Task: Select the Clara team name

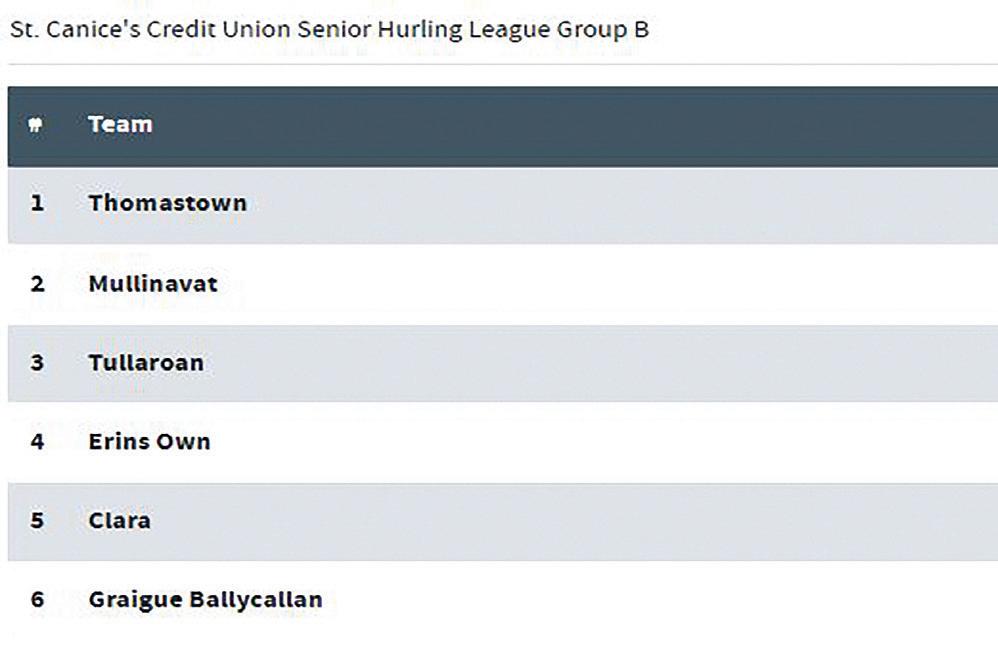Action: click(x=120, y=521)
